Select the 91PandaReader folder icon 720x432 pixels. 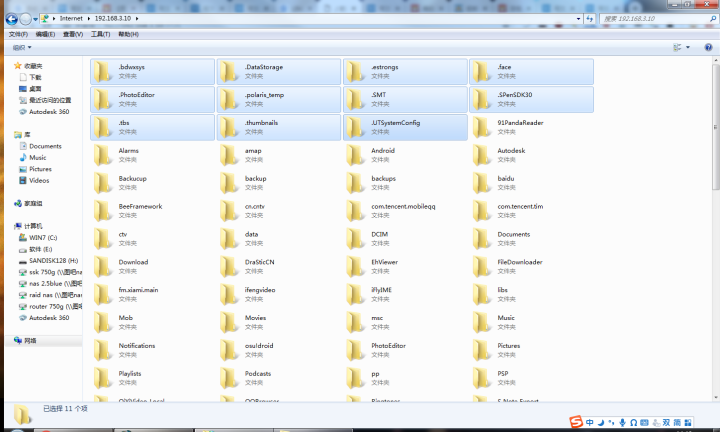click(482, 128)
